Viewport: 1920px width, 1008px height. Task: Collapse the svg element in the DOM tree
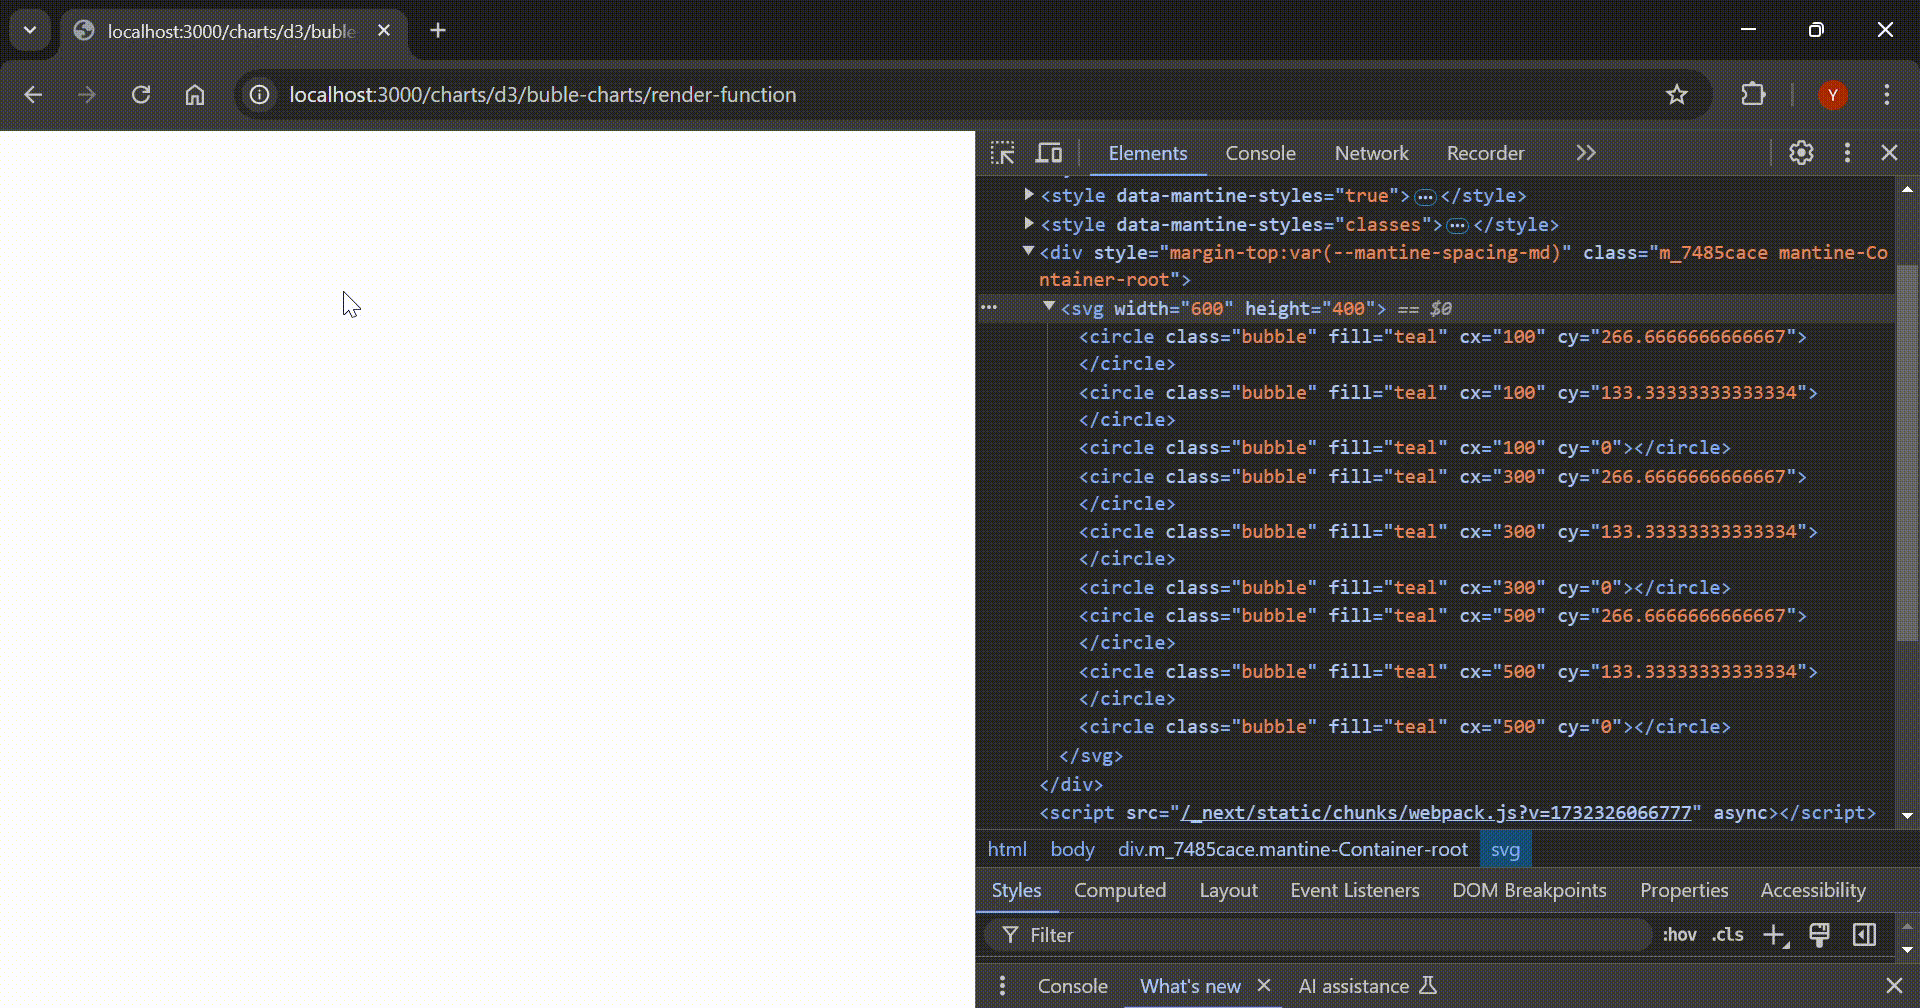[x=1050, y=308]
